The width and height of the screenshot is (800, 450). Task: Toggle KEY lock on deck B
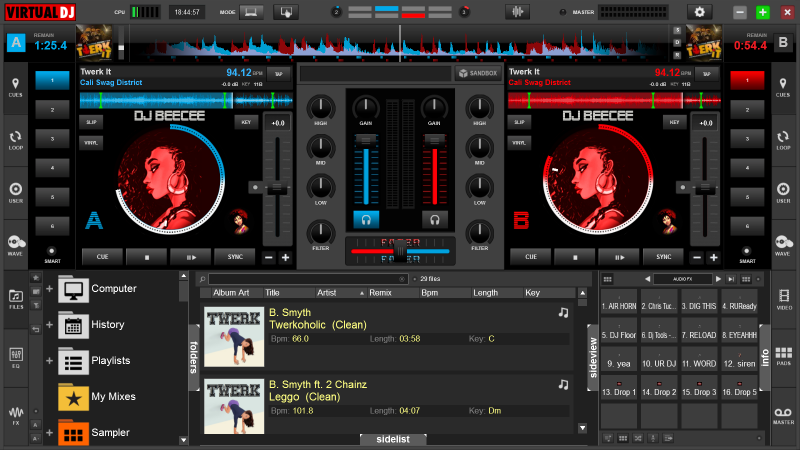tap(674, 122)
